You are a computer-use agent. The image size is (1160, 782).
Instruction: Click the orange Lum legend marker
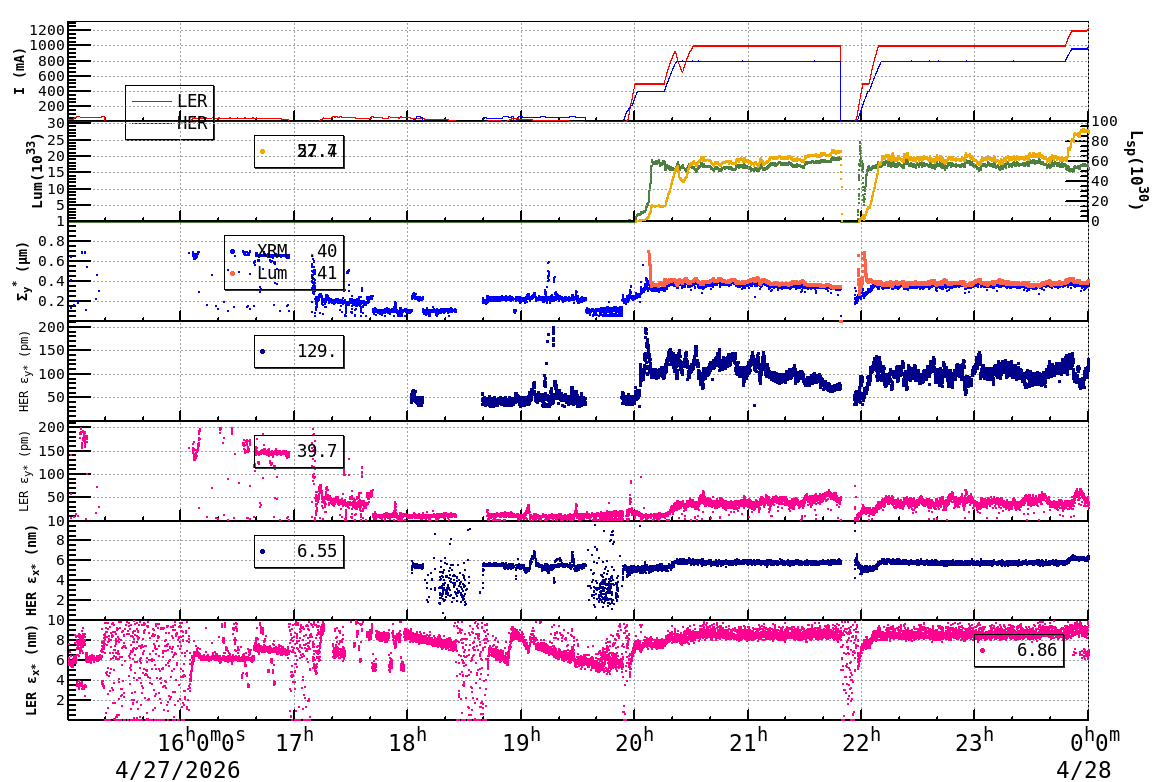pos(233,274)
